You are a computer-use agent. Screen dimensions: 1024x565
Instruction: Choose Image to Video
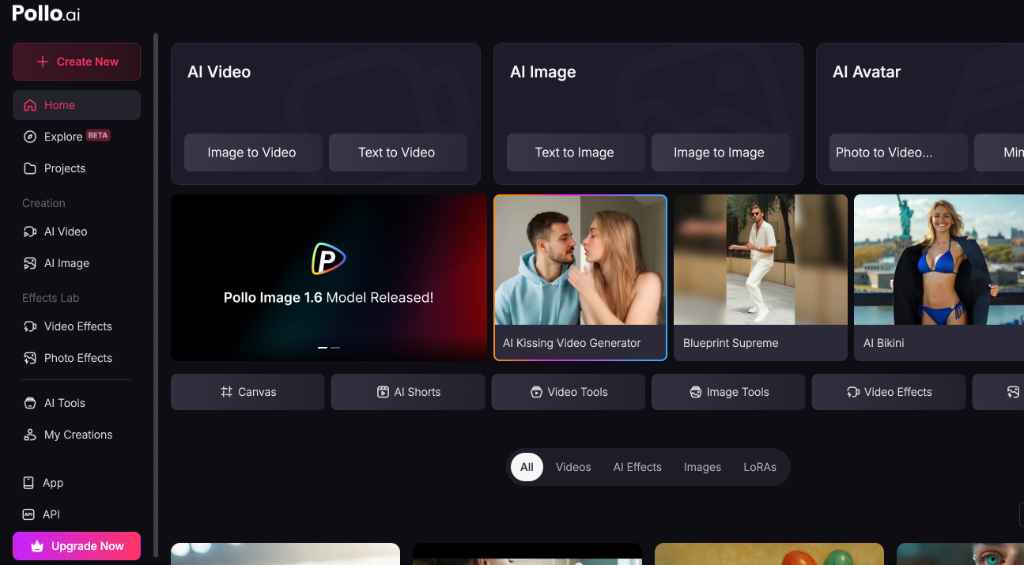point(252,153)
